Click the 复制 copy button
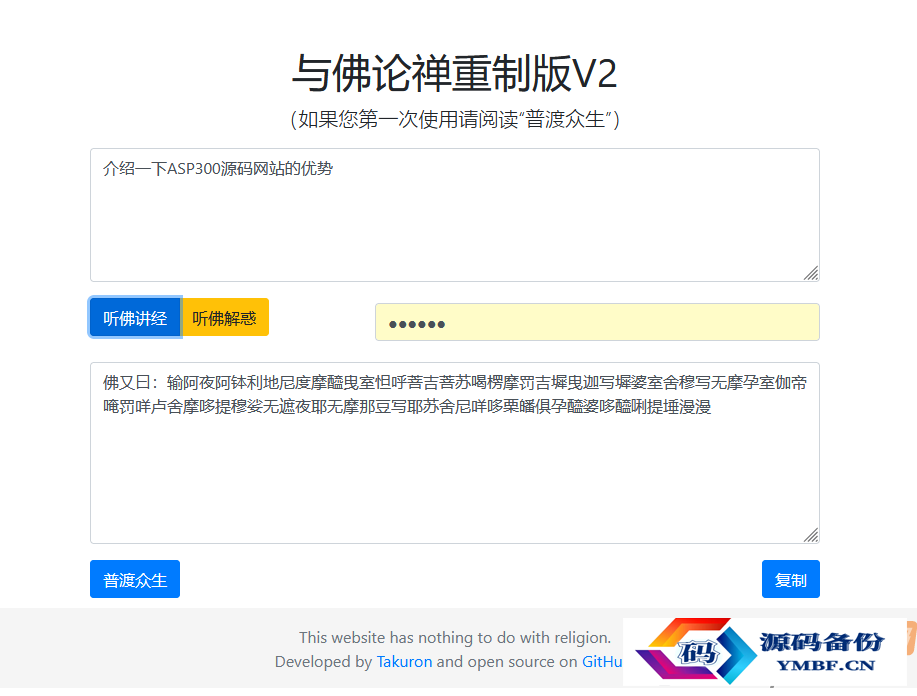The height and width of the screenshot is (696, 917). tap(791, 579)
